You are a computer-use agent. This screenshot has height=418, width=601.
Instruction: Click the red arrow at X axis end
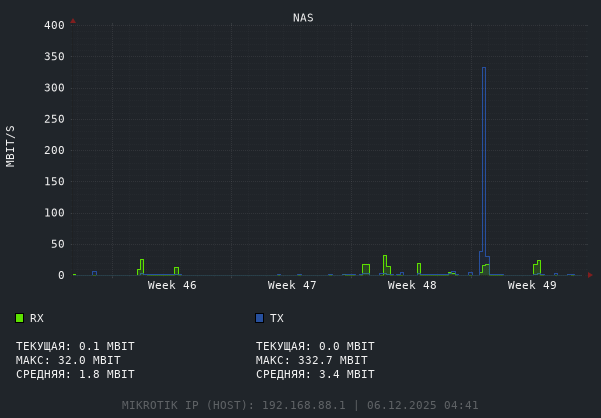coord(590,274)
